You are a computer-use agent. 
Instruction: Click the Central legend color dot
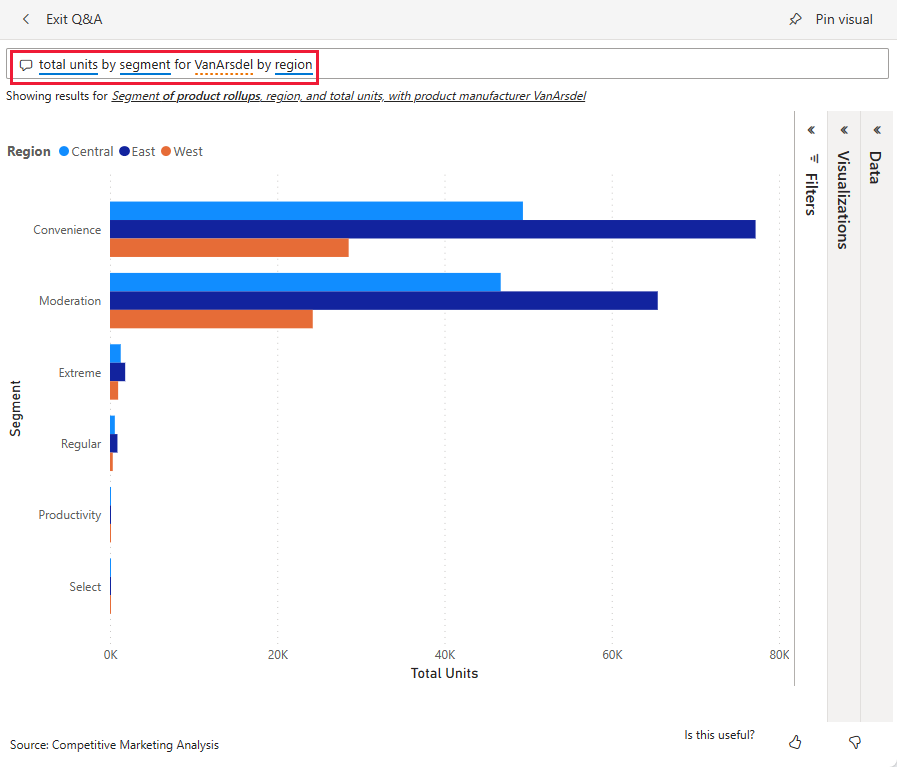[64, 152]
